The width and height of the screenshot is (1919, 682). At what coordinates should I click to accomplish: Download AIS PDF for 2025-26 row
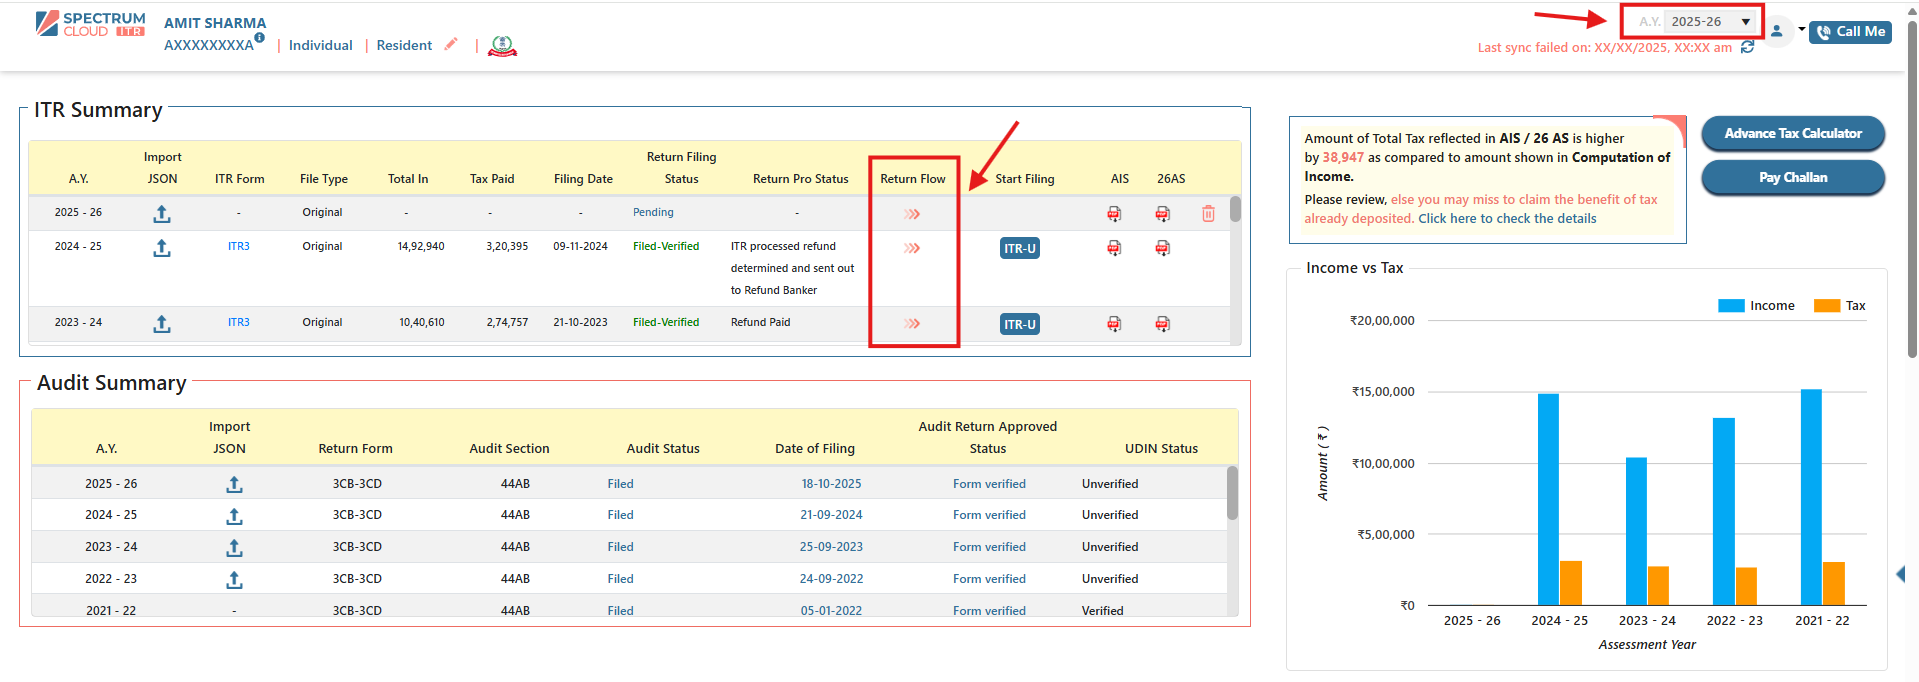point(1114,214)
